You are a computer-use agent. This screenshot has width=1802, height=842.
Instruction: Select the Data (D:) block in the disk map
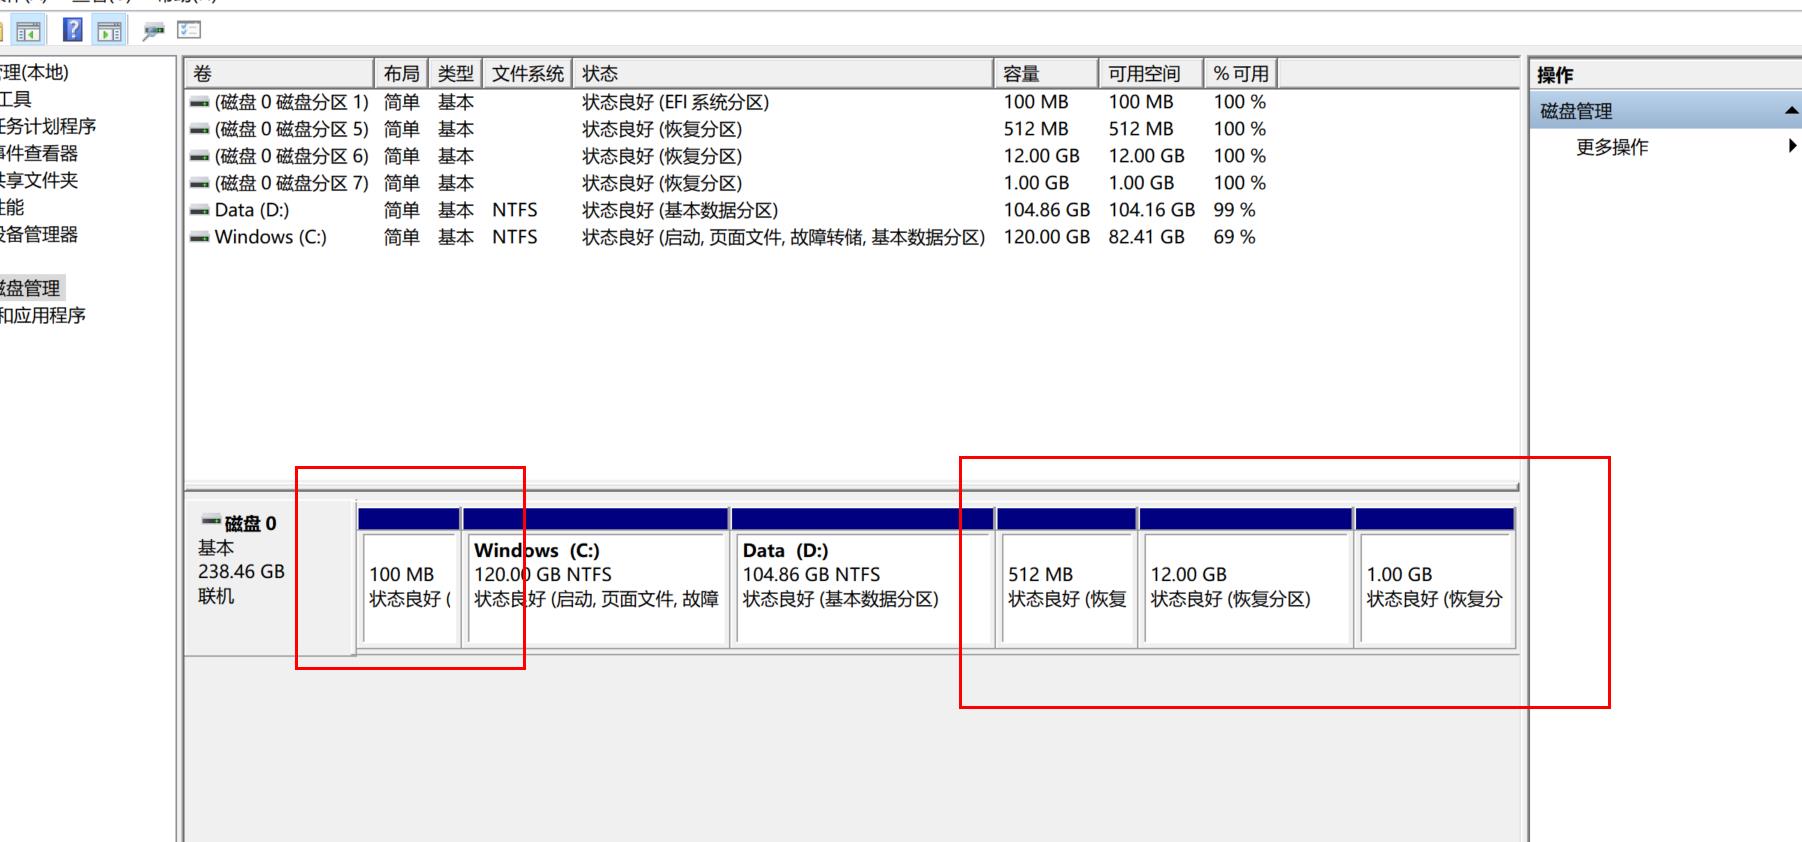863,578
